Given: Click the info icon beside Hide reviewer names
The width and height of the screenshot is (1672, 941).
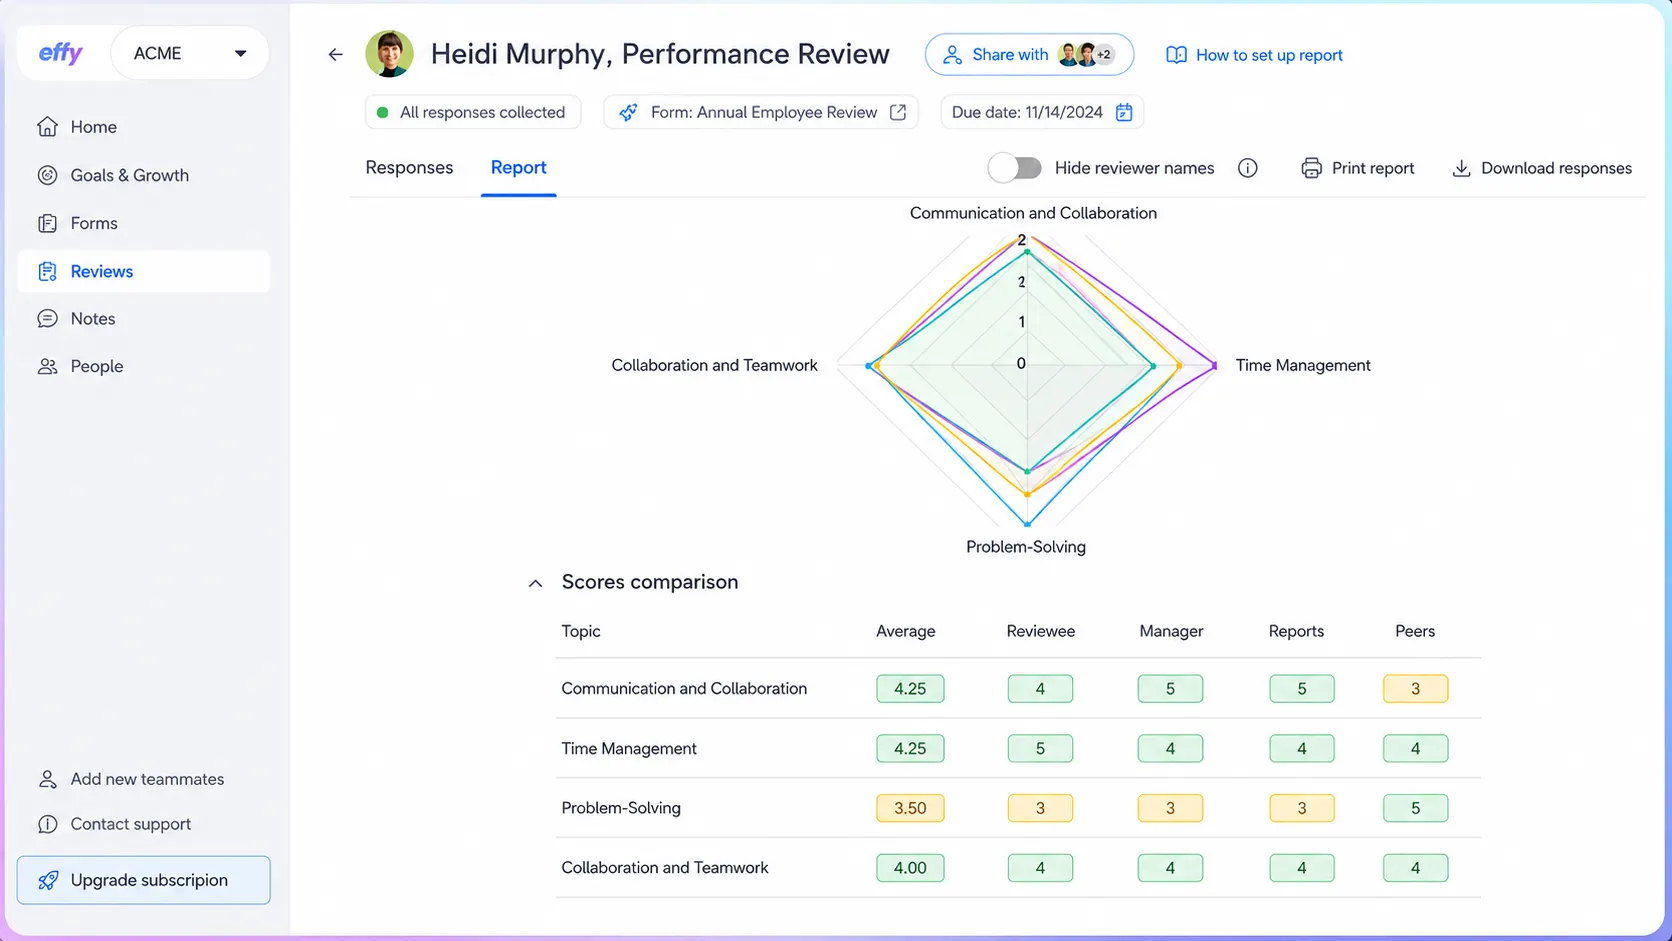Looking at the screenshot, I should tap(1247, 168).
